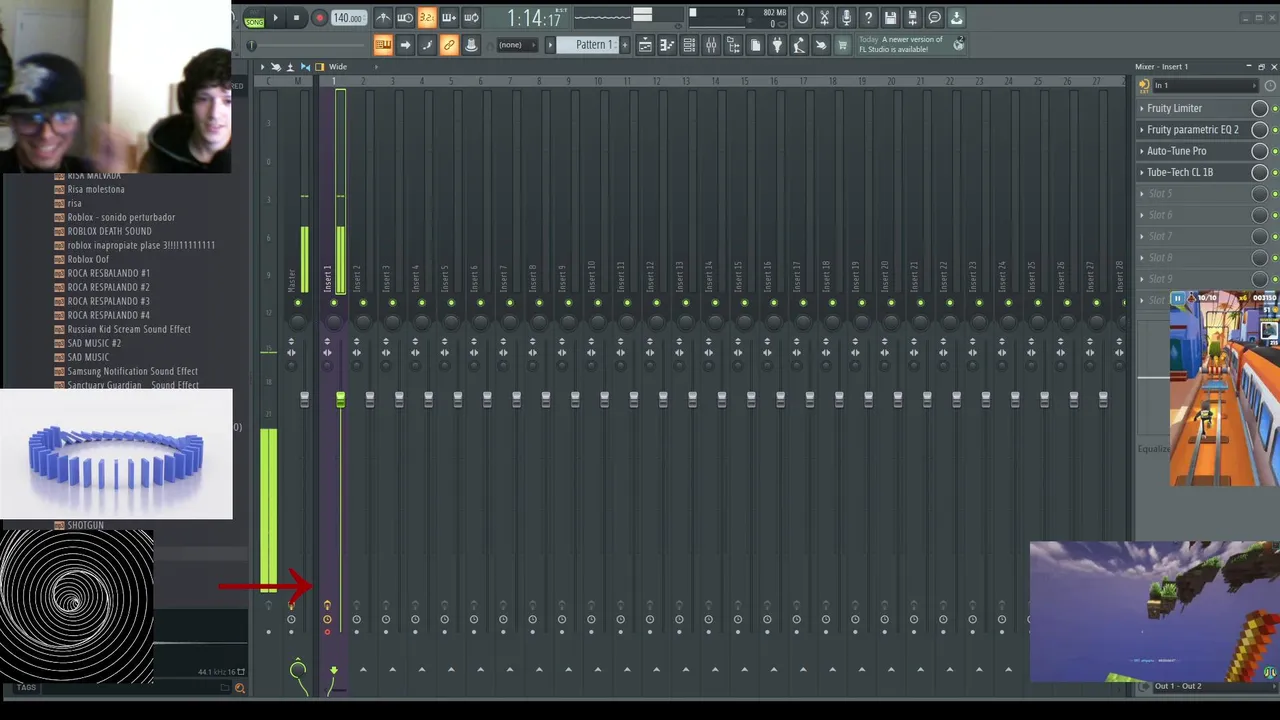Screen dimensions: 1280x720
Task: Click the 140.000 tempo field
Action: (348, 18)
